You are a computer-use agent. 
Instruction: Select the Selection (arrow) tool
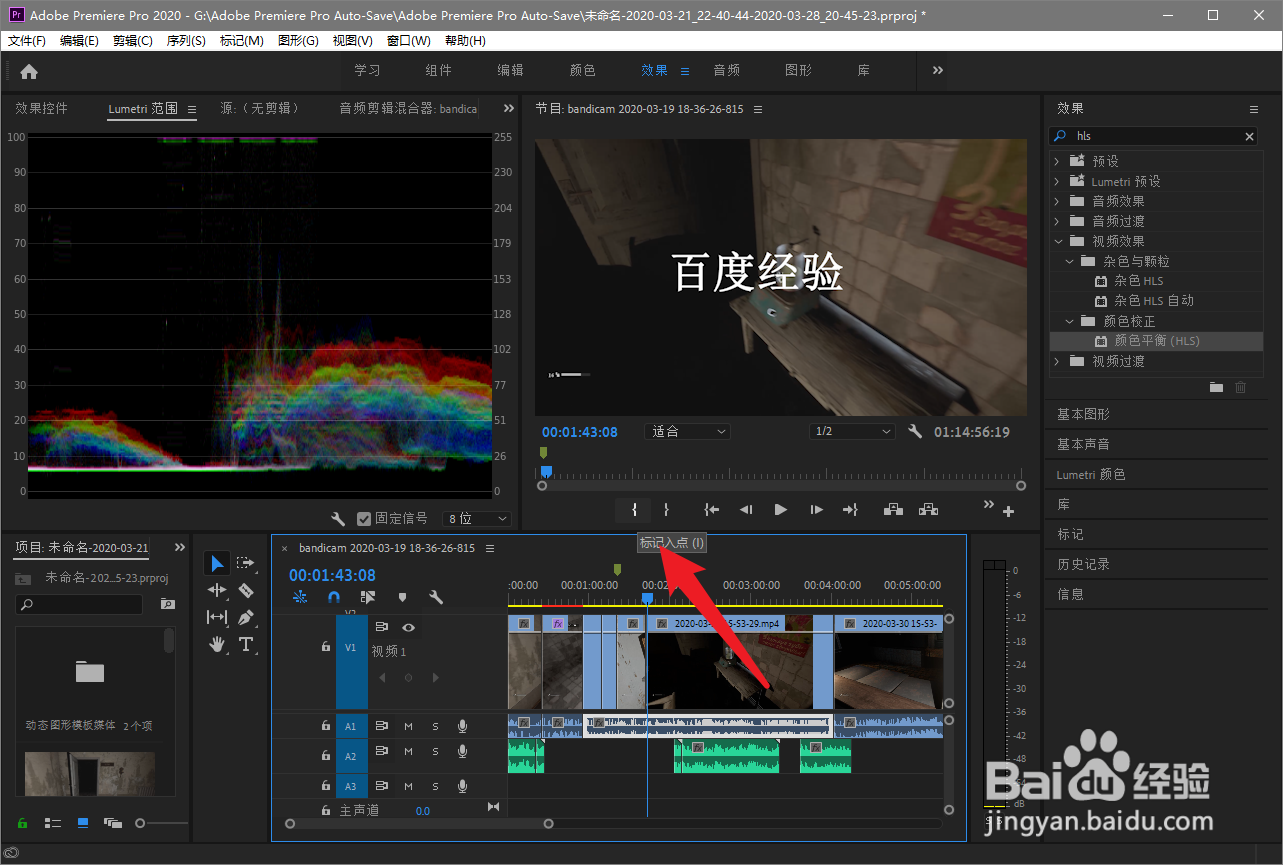pyautogui.click(x=217, y=563)
